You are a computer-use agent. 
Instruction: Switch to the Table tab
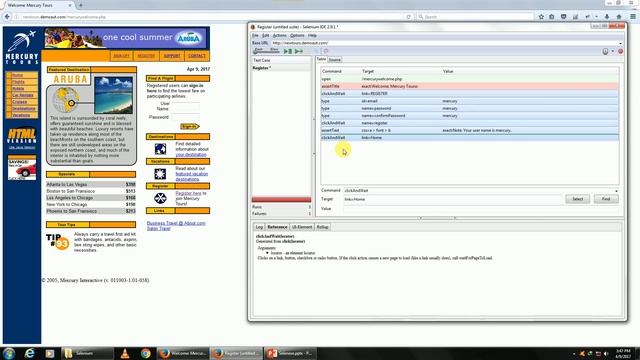(321, 59)
